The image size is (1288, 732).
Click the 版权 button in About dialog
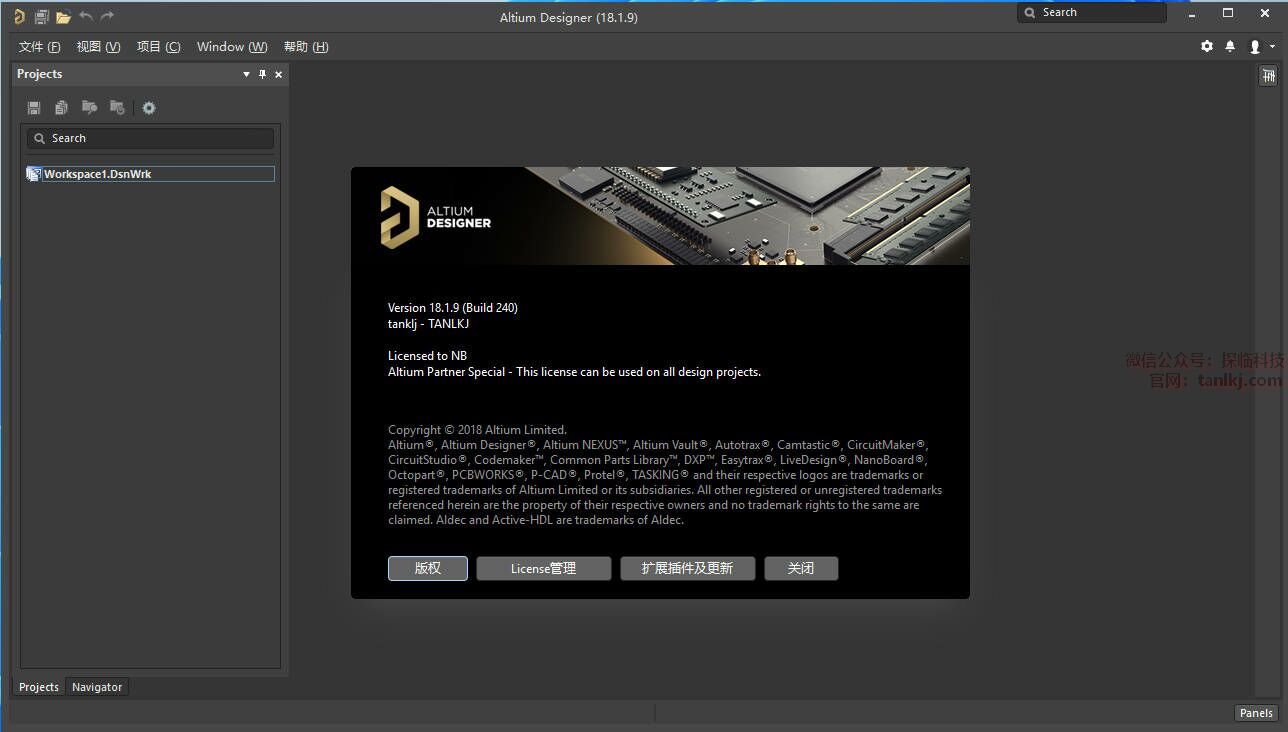tap(428, 568)
